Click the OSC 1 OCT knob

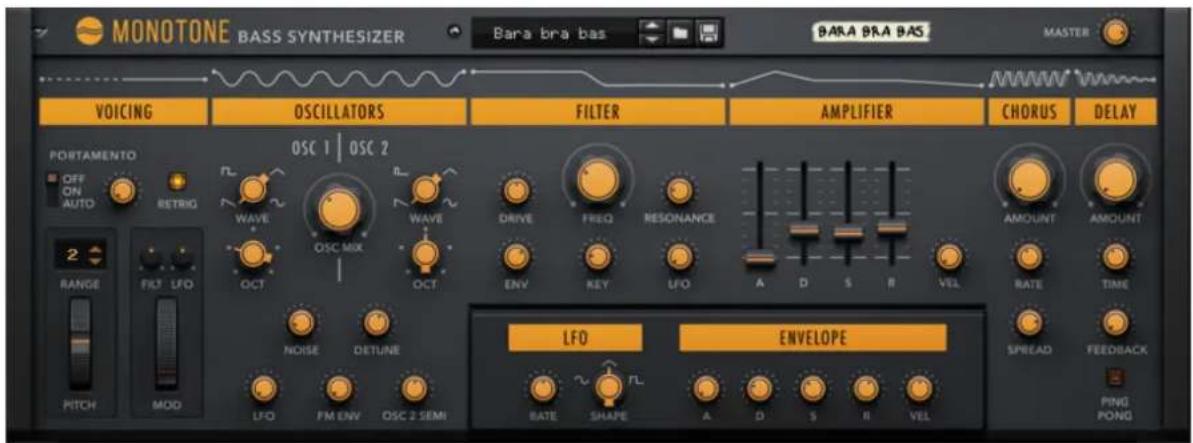pyautogui.click(x=252, y=255)
